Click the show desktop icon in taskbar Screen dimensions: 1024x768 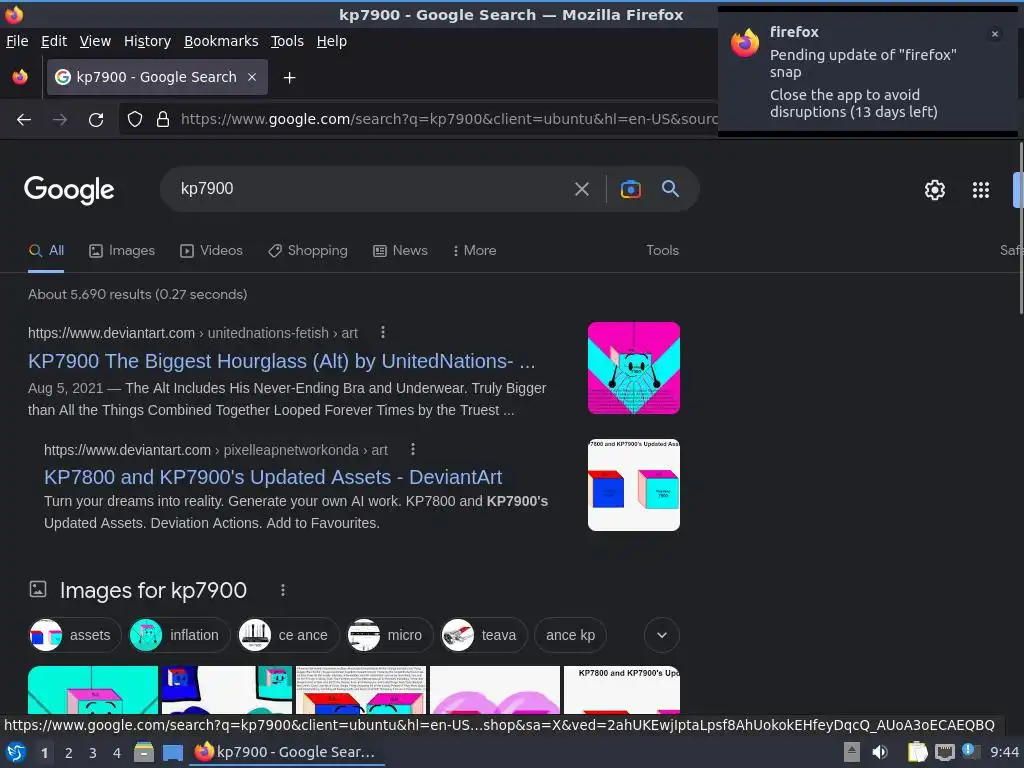coord(172,753)
